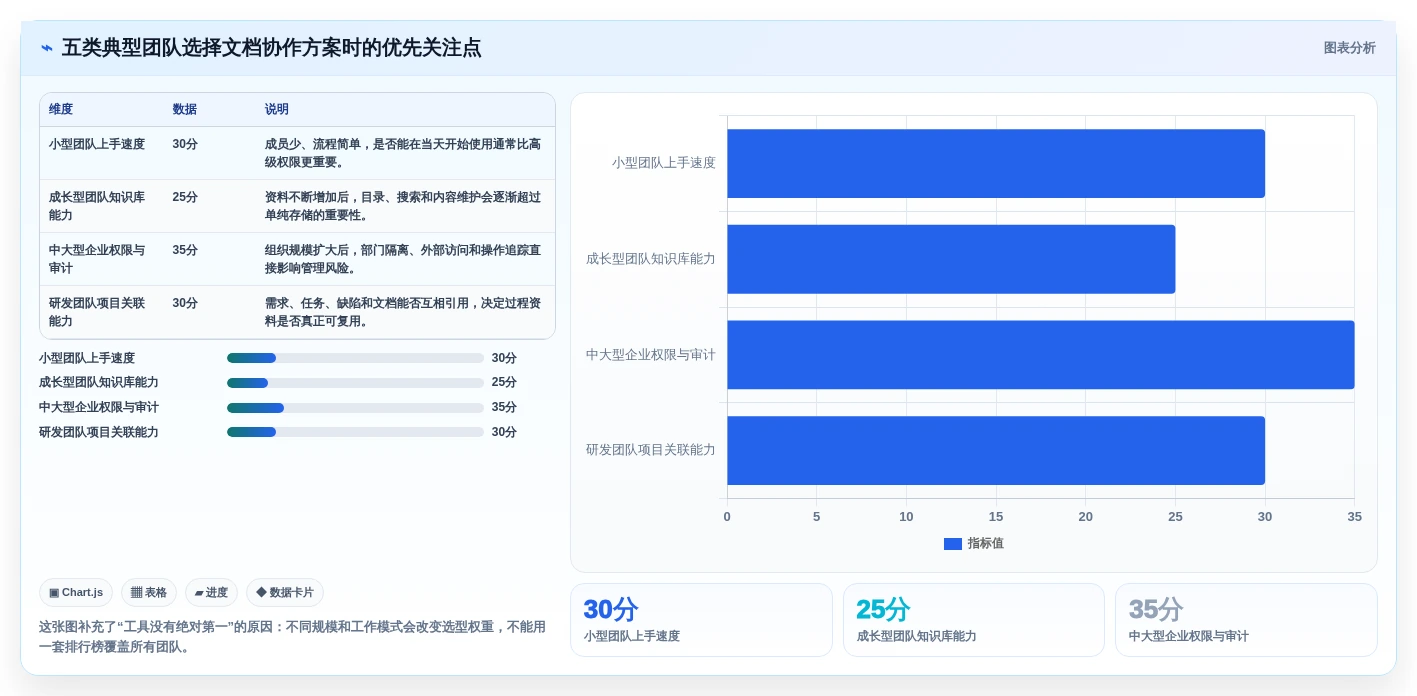Viewport: 1417px width, 696px height.
Task: Click the 指标值 legend label
Action: click(985, 544)
